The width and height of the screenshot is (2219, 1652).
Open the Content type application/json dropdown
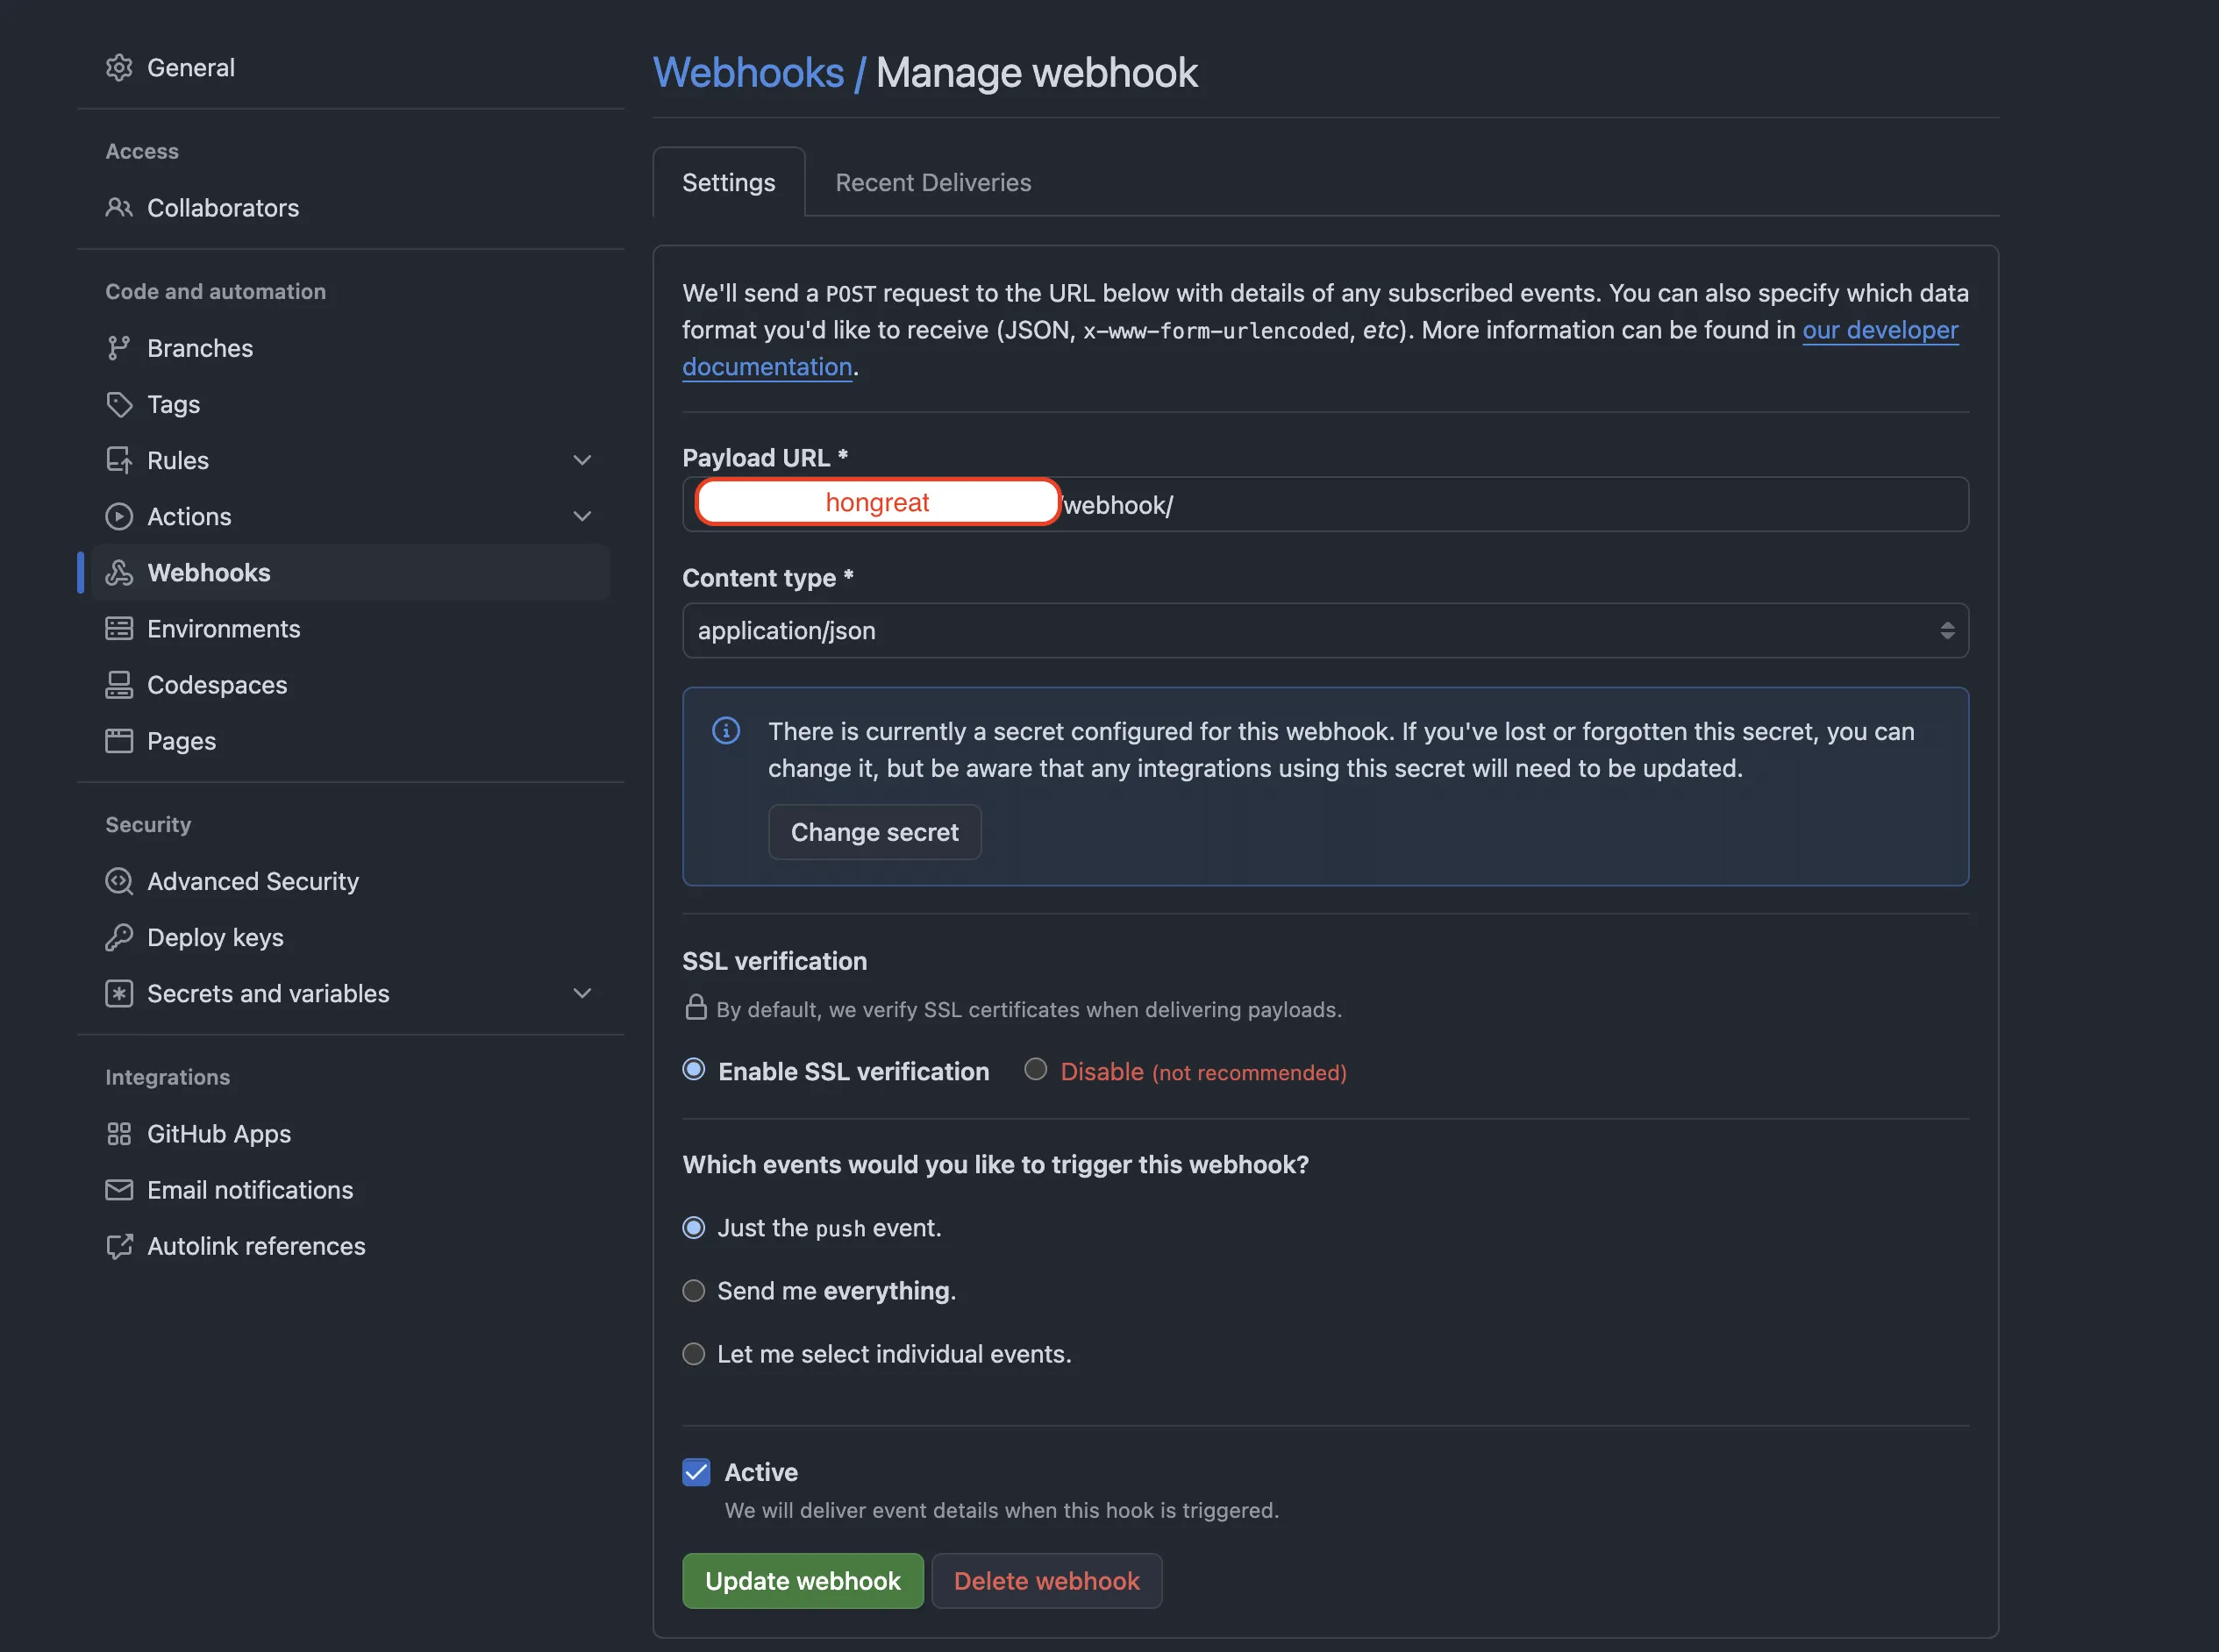[1325, 630]
